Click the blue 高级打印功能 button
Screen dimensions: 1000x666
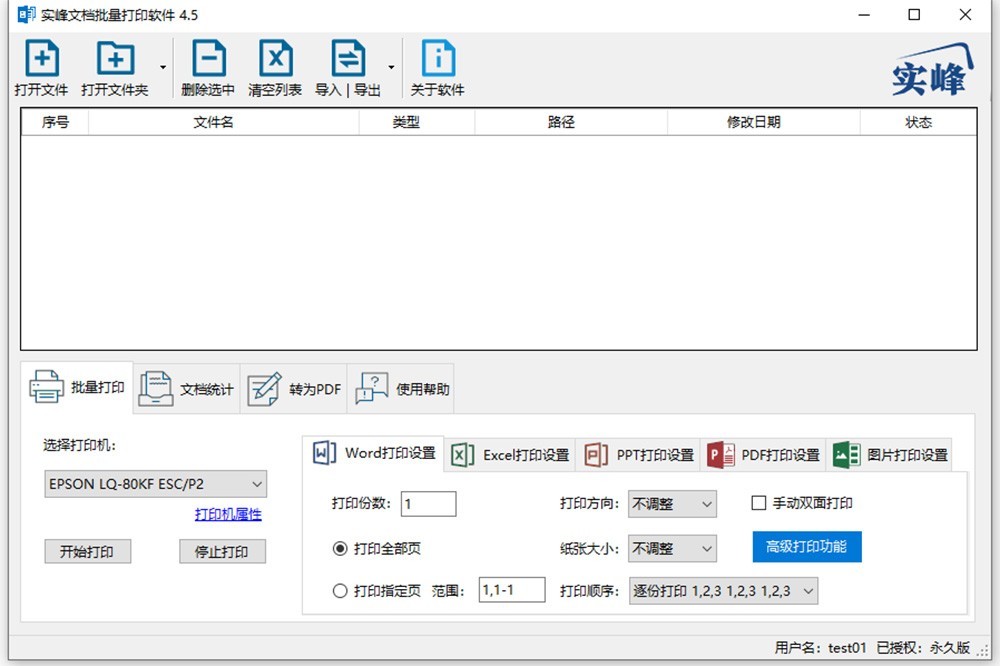(806, 547)
